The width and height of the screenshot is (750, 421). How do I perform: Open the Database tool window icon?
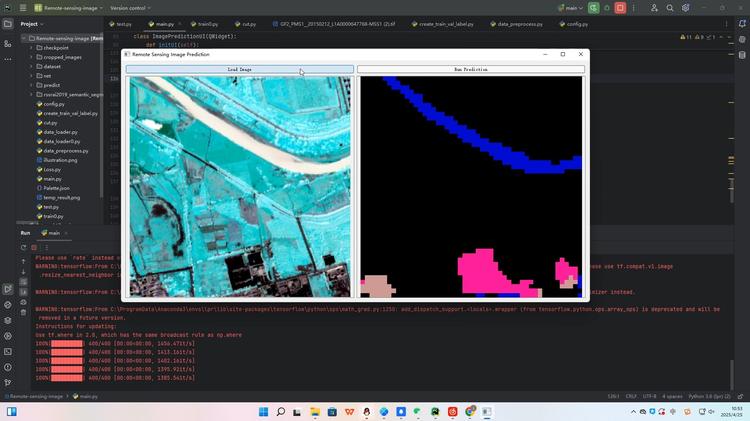click(742, 55)
